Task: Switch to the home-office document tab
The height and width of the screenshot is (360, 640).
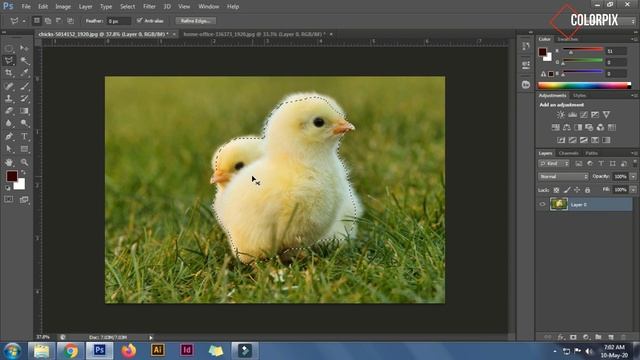Action: tap(254, 34)
